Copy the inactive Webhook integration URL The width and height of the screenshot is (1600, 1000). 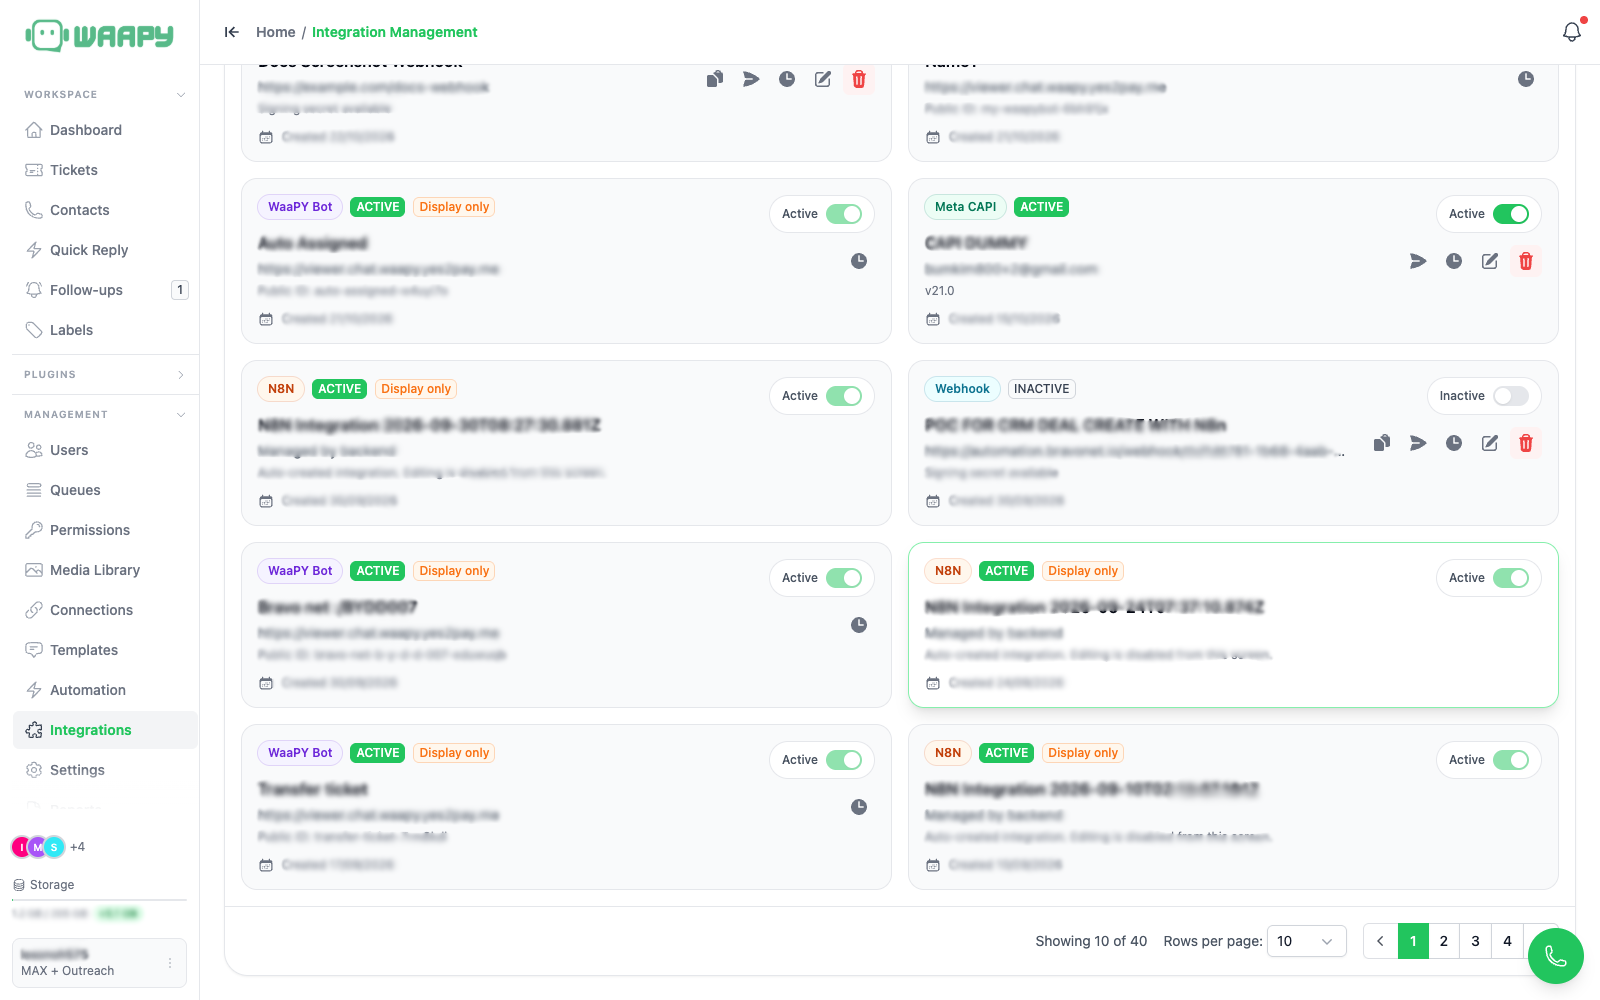click(1382, 443)
